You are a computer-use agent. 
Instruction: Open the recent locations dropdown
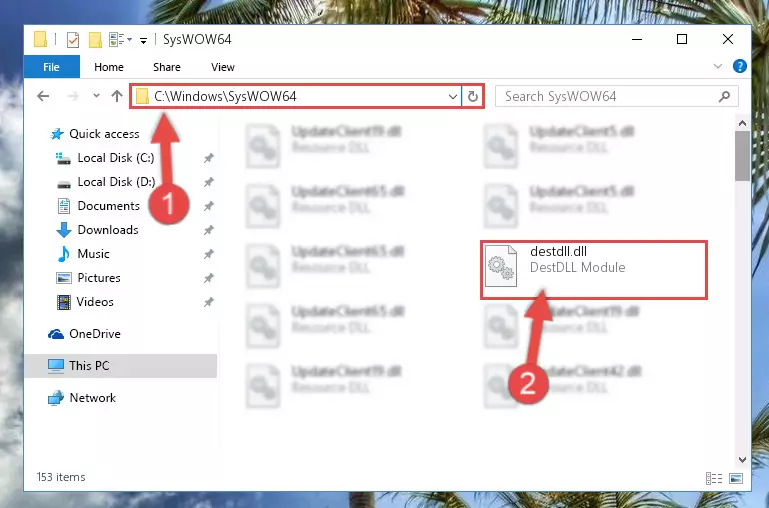96,96
